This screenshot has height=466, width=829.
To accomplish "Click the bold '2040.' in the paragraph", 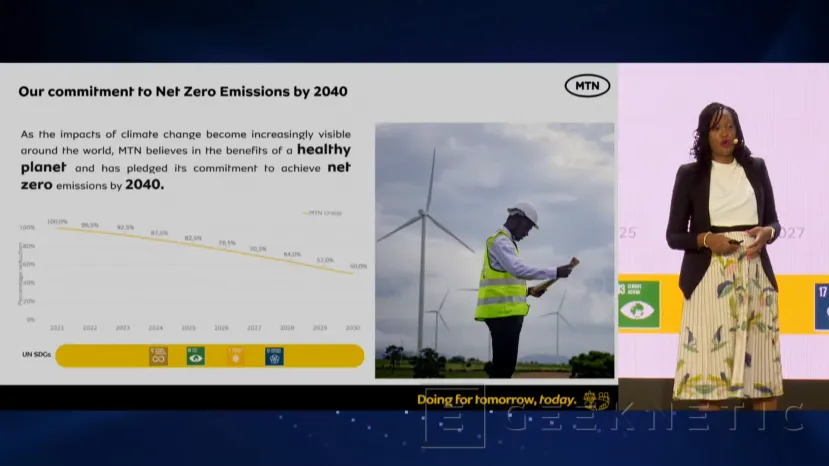I will (144, 185).
